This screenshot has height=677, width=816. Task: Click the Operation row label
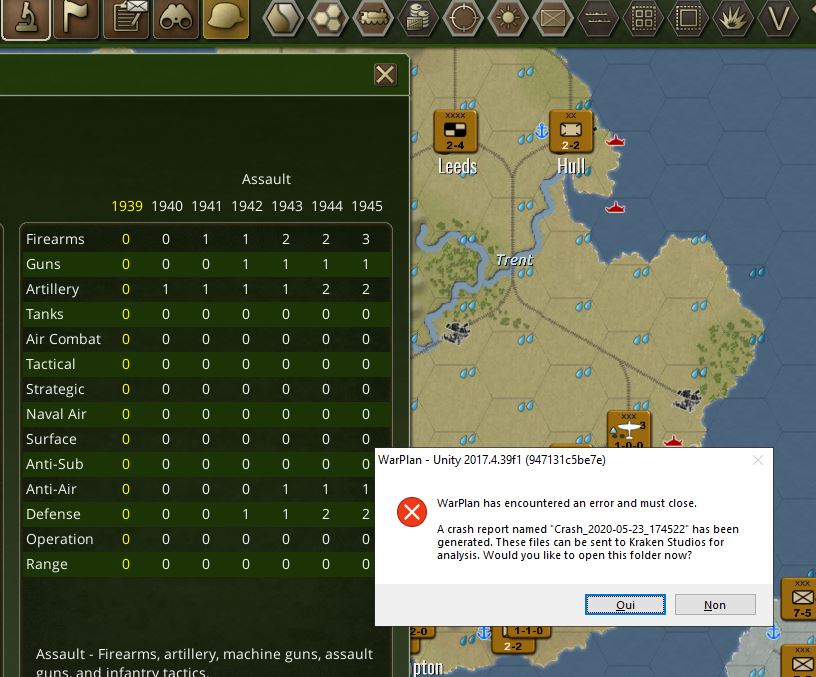(60, 539)
